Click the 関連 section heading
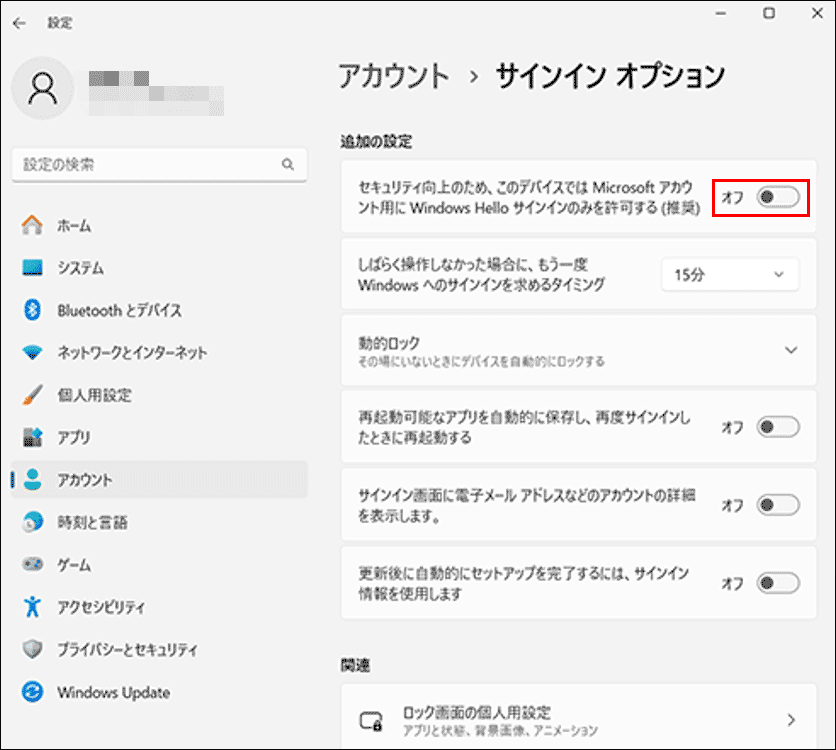The image size is (836, 750). [x=356, y=665]
